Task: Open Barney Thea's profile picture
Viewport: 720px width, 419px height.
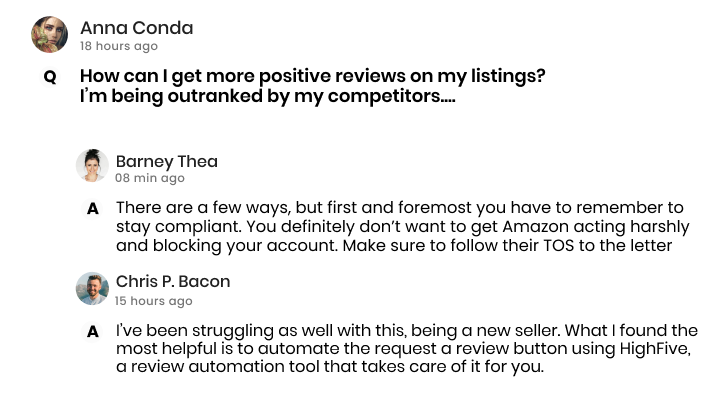Action: click(x=92, y=166)
